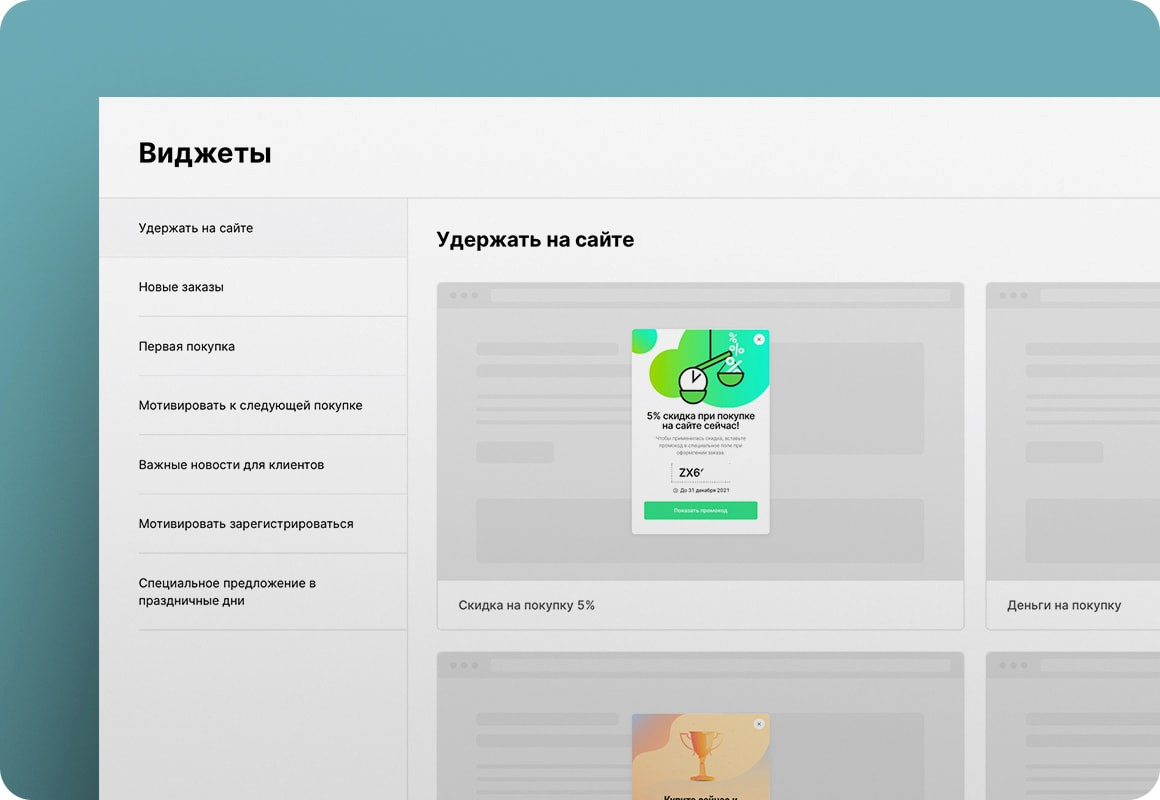Close the 5% discount popup preview
The image size is (1160, 800).
(x=759, y=339)
